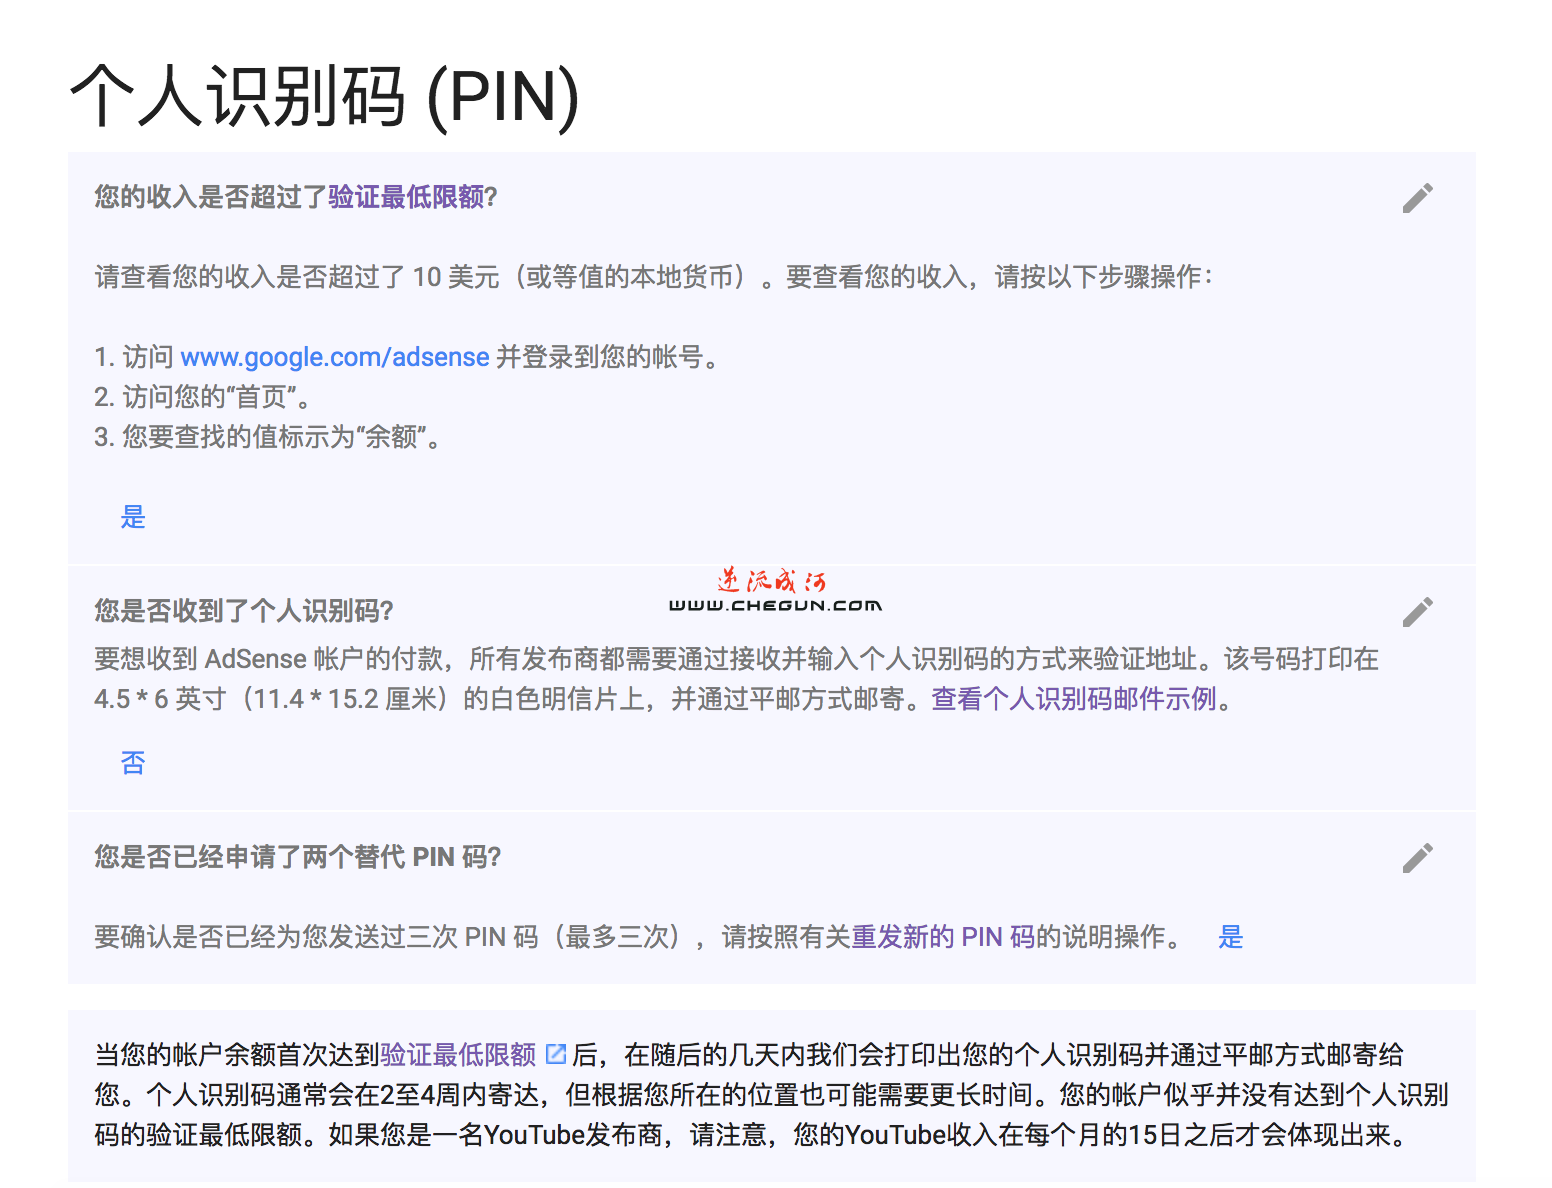Click question text 您是否收到了个人识别码?
Viewport: 1552px width, 1188px height.
click(x=244, y=611)
